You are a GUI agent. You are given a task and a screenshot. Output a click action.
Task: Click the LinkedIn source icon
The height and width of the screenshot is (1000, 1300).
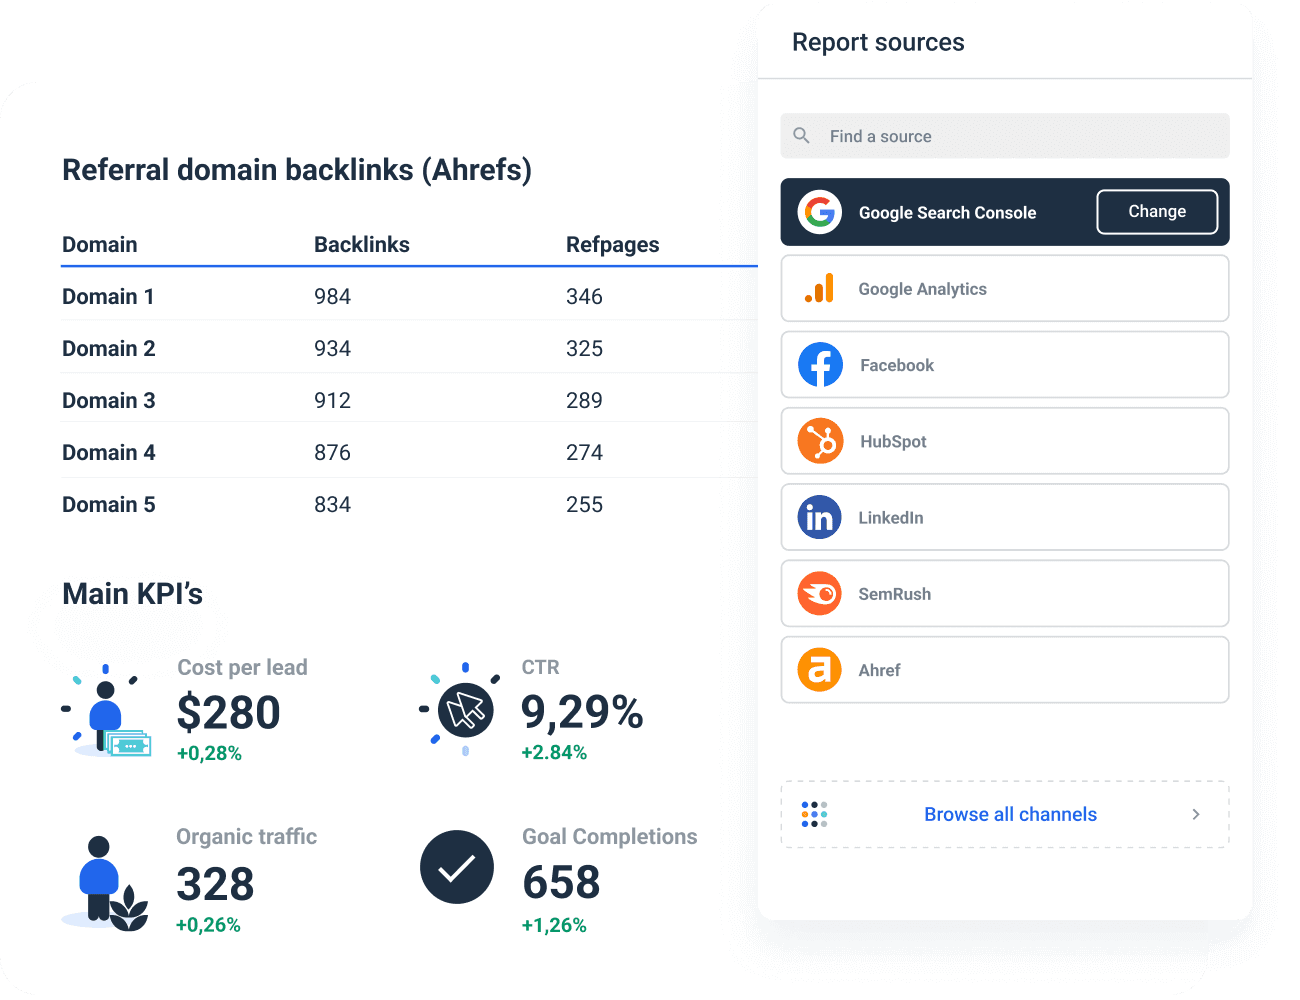pyautogui.click(x=820, y=517)
